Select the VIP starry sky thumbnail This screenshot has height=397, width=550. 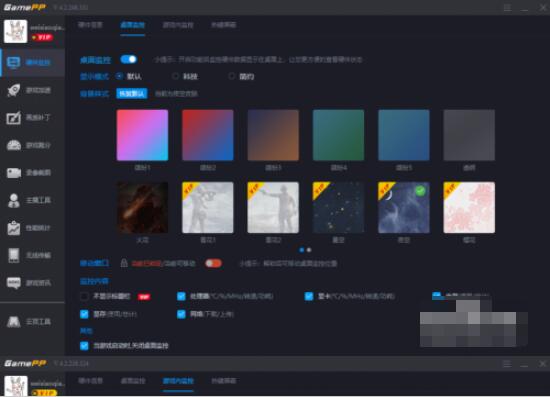(338, 207)
